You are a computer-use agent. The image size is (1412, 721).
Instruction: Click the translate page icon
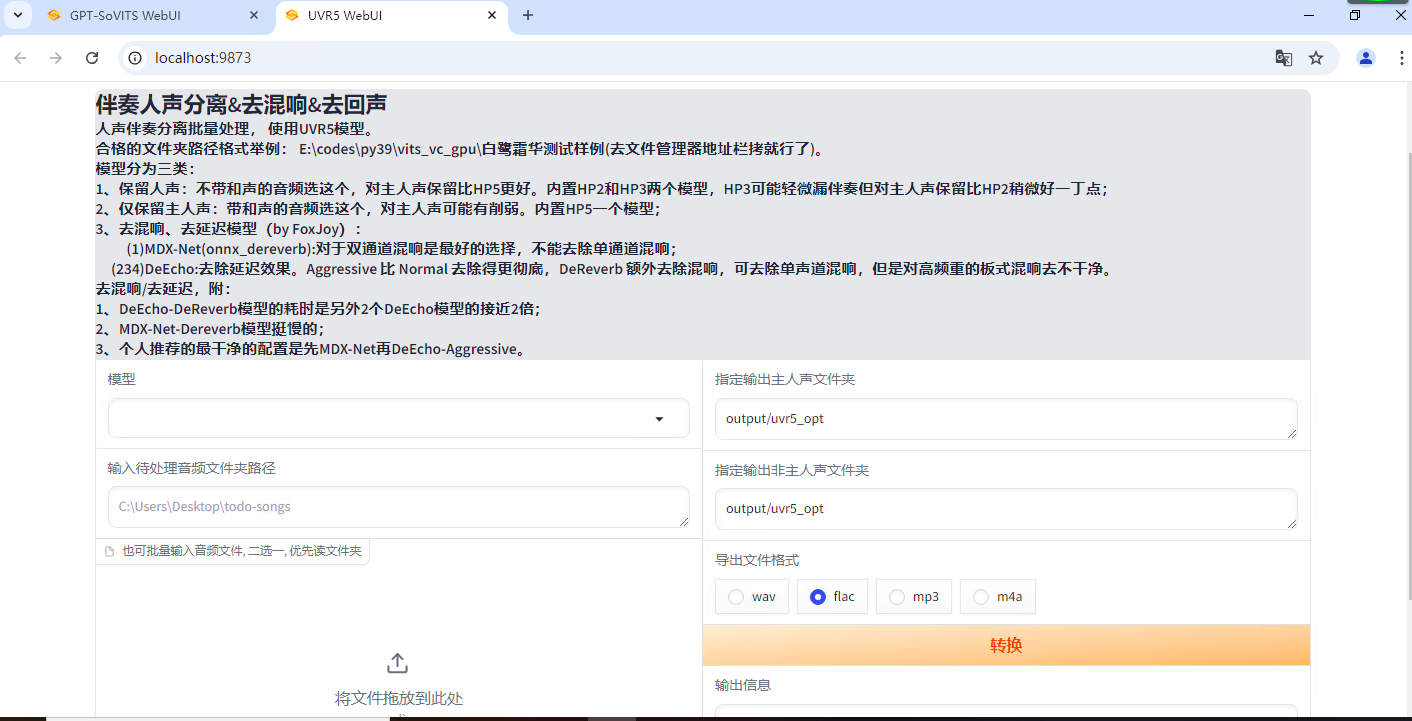click(1283, 58)
